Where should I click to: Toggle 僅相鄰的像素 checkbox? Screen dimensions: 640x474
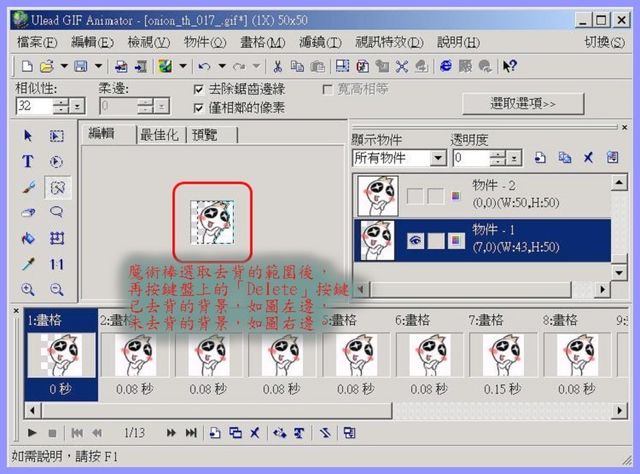[198, 108]
